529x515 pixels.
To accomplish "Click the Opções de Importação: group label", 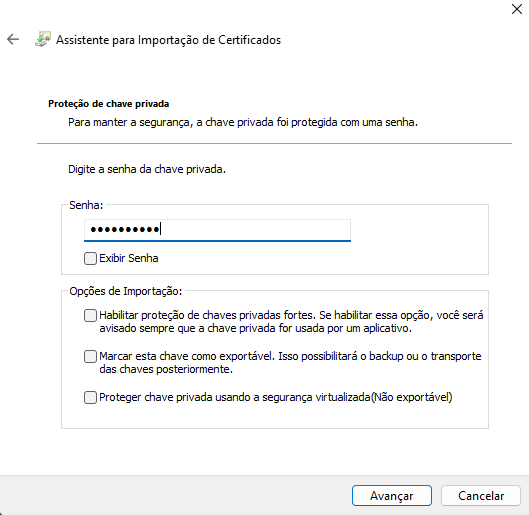I will click(x=126, y=291).
